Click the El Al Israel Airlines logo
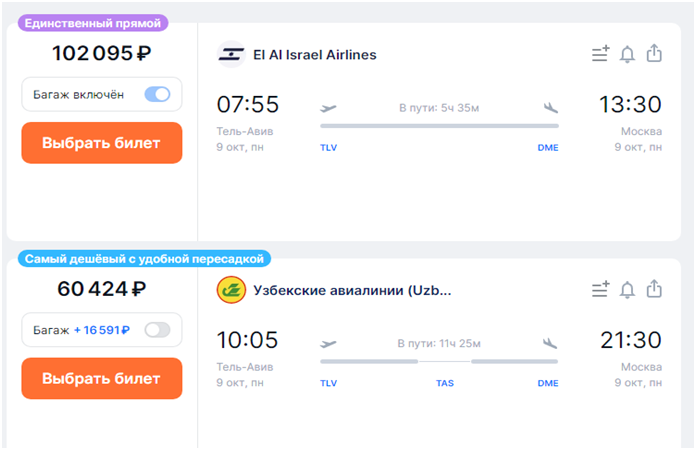696x450 pixels. tap(231, 55)
